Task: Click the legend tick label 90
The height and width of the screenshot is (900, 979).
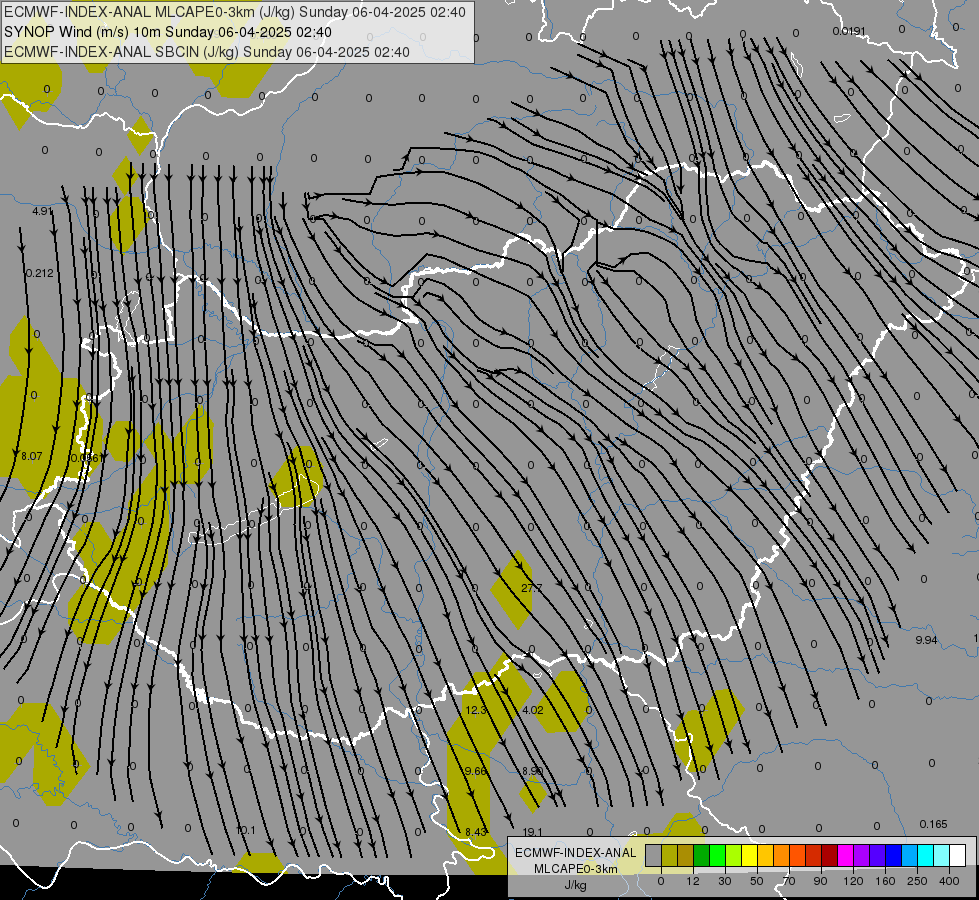Action: (x=820, y=881)
